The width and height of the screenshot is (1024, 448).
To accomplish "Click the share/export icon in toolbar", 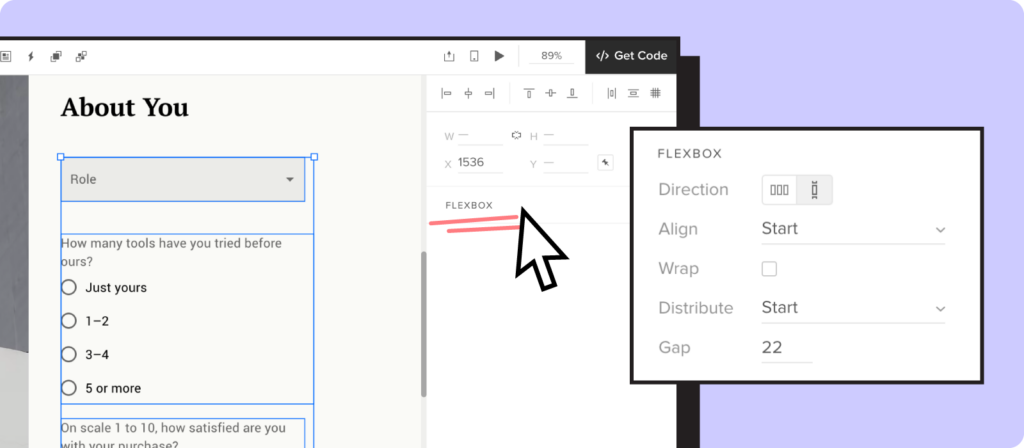I will [449, 56].
